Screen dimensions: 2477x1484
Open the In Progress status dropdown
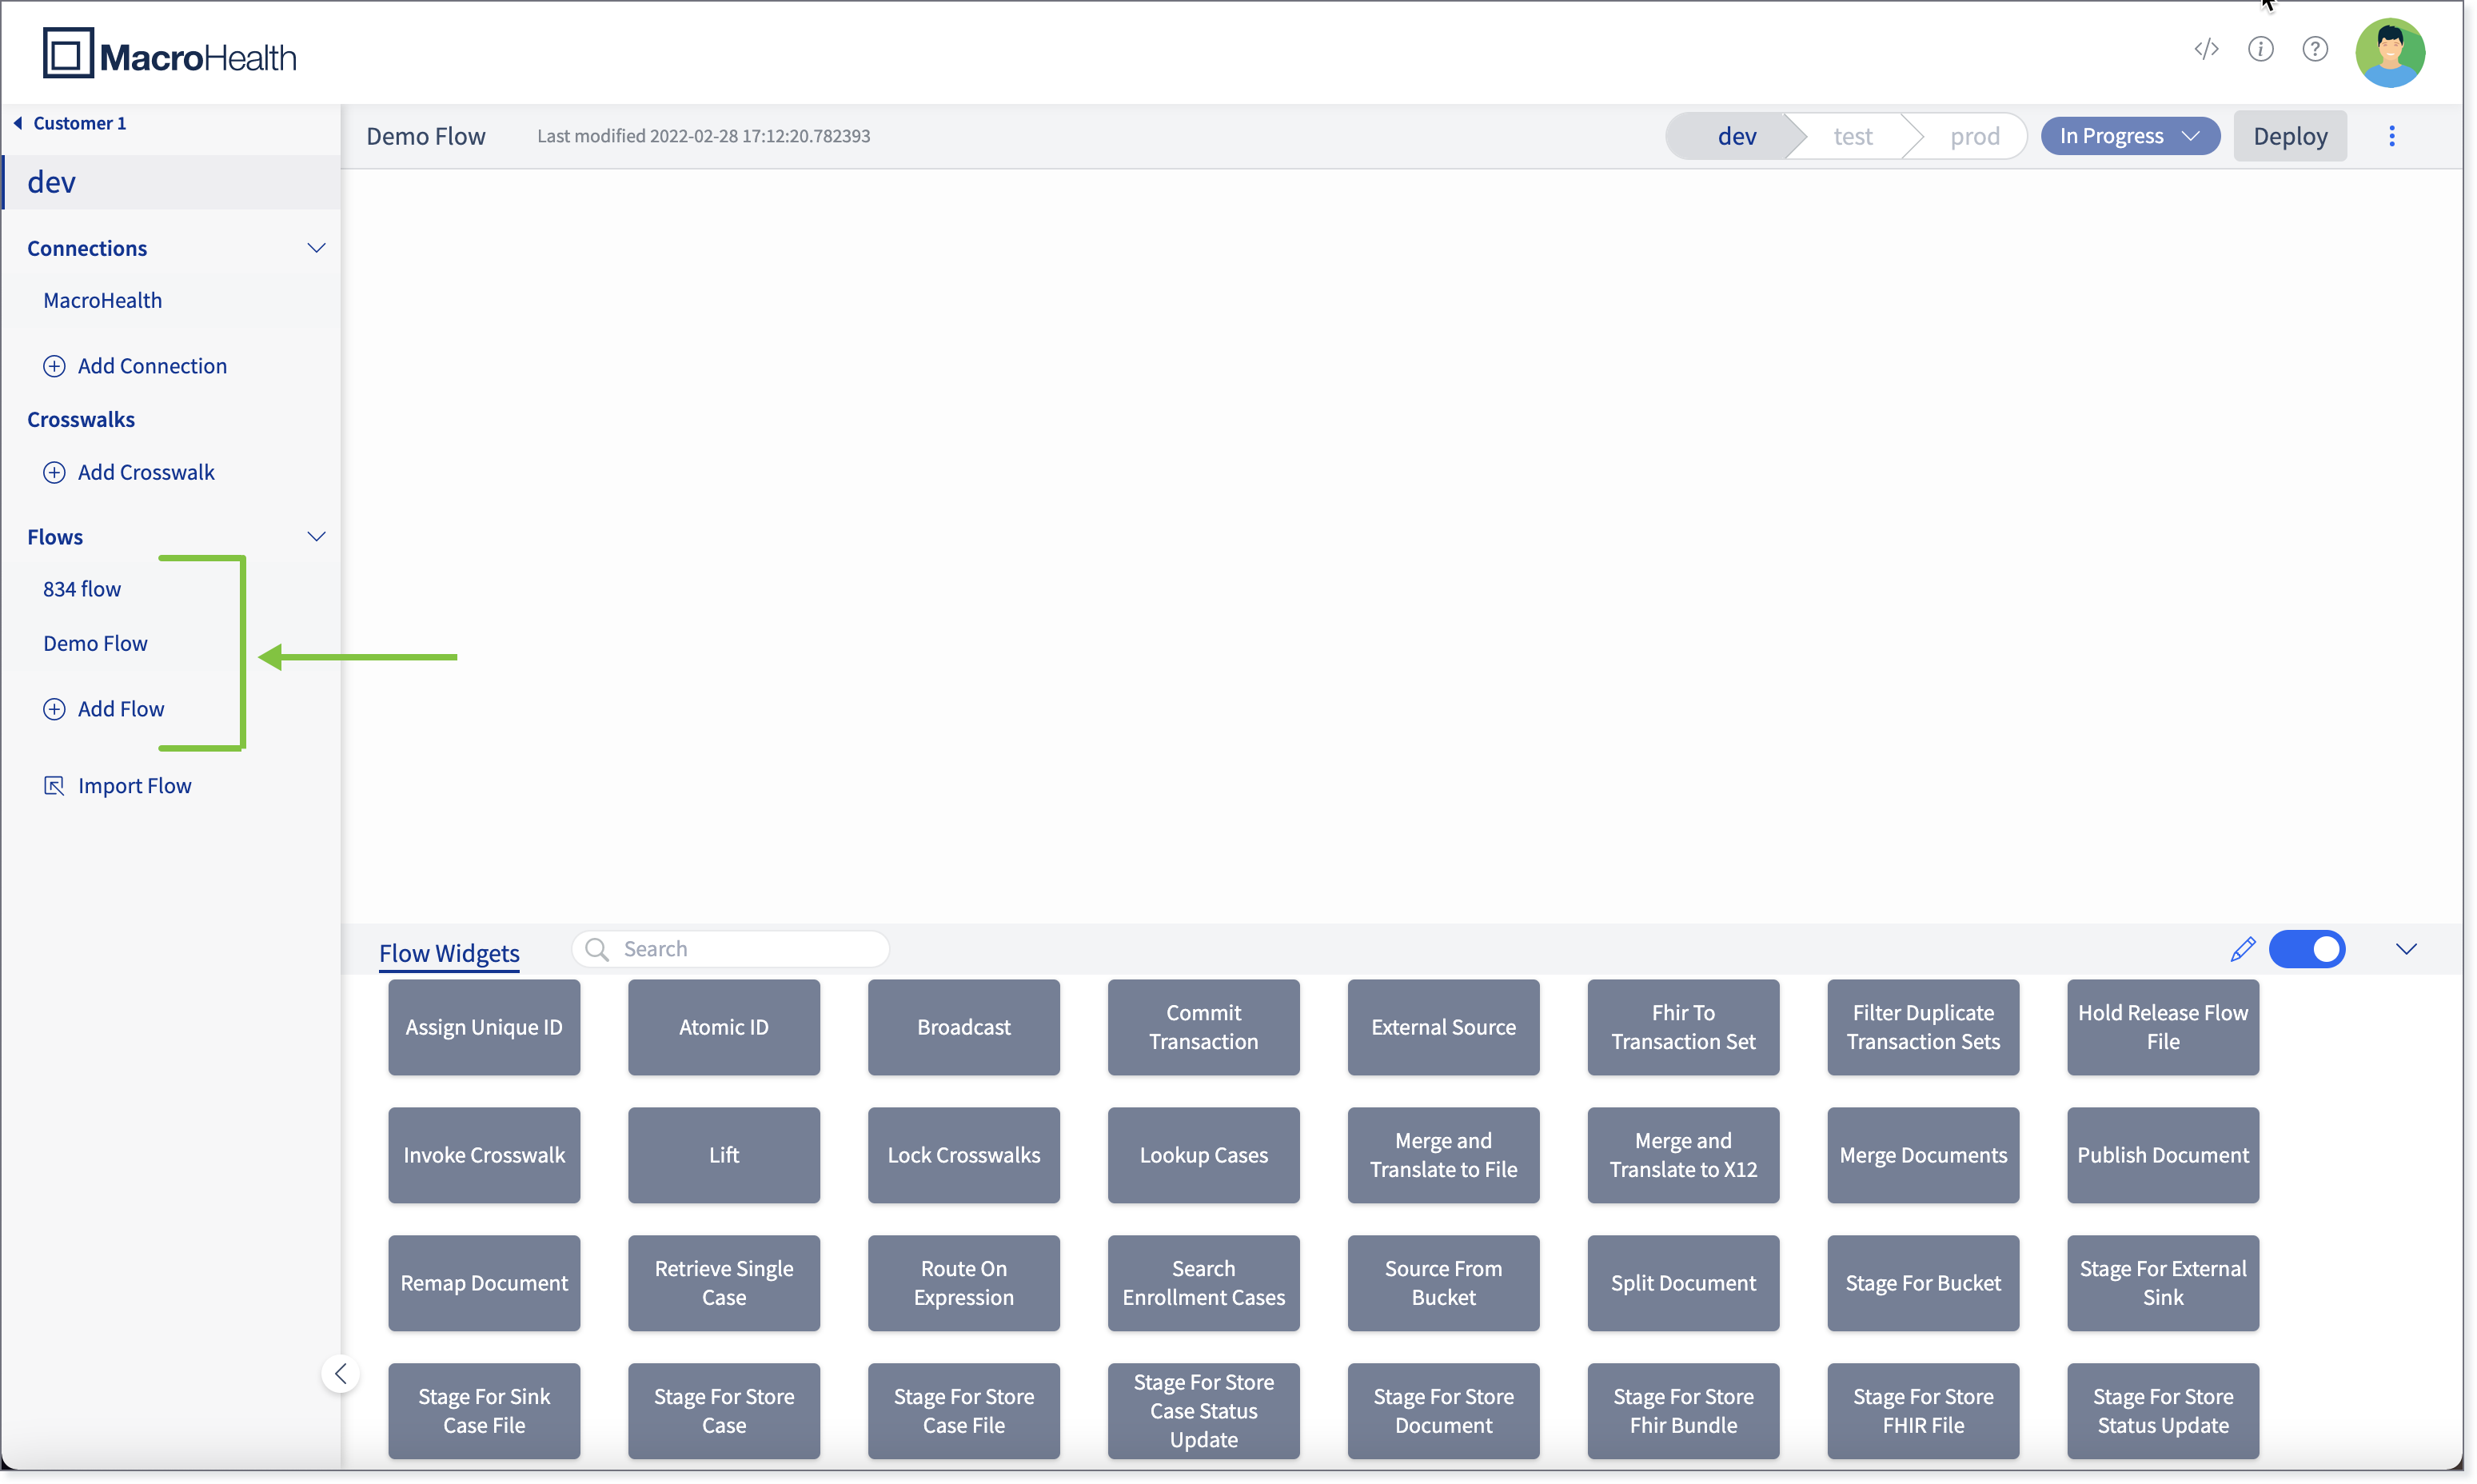(x=2130, y=136)
